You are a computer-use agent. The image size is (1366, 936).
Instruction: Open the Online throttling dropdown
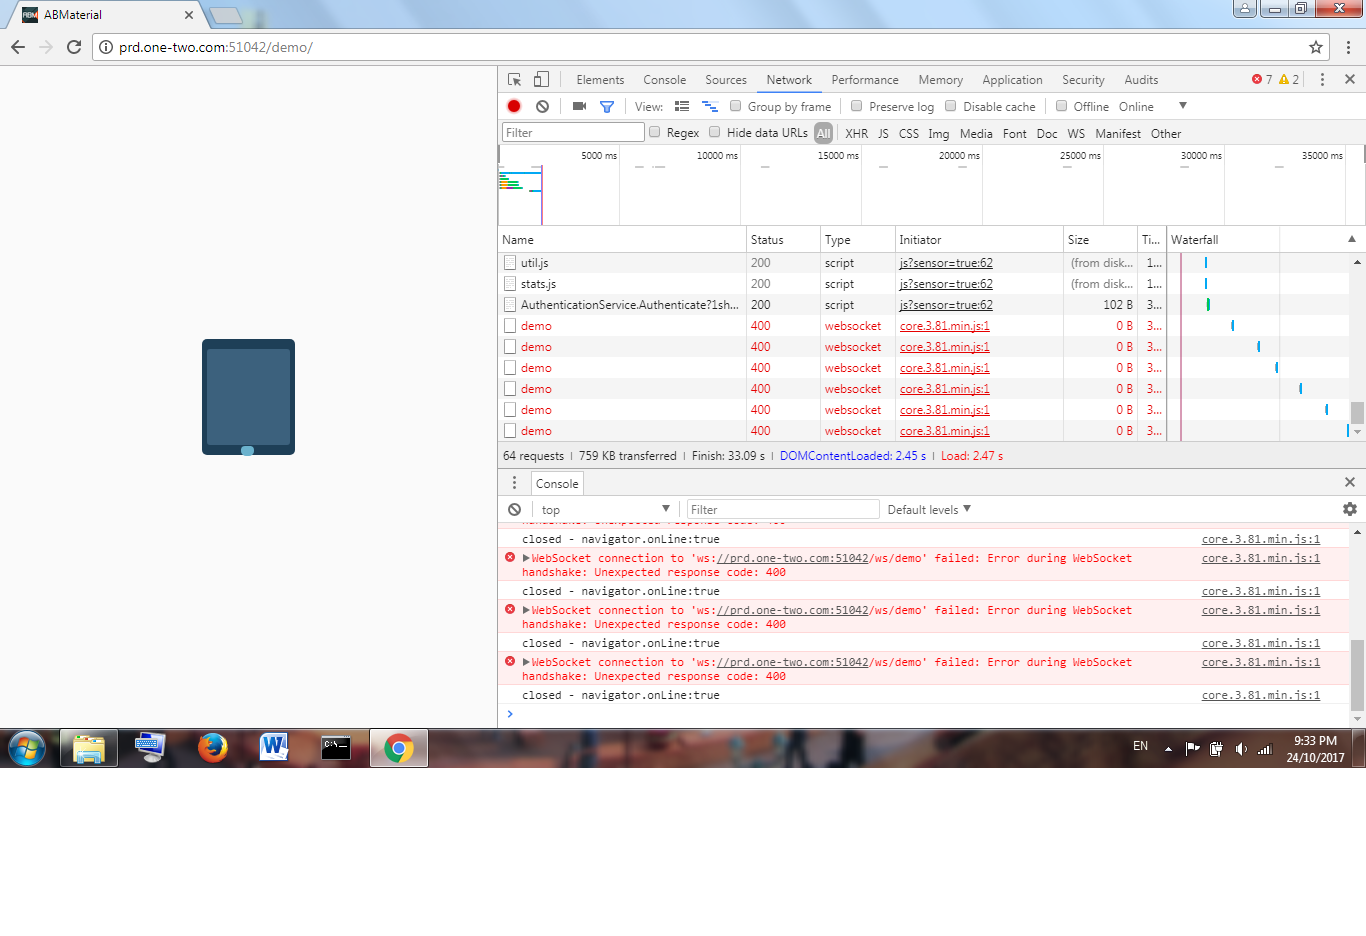tap(1153, 106)
